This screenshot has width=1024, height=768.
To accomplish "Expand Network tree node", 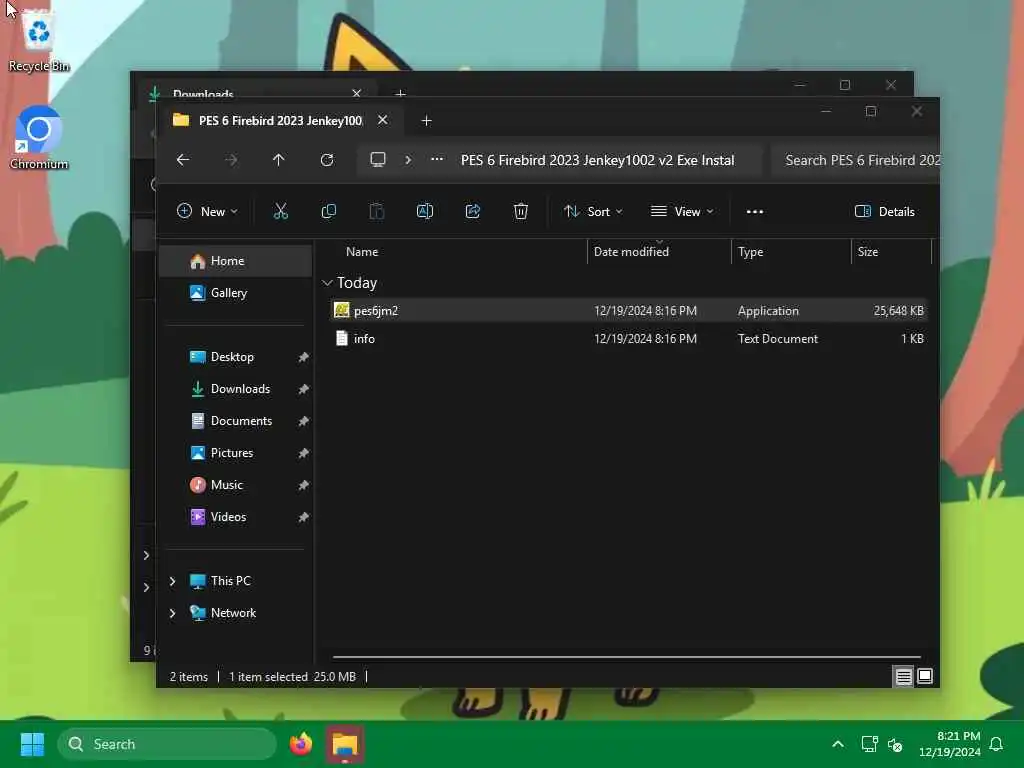I will 172,613.
